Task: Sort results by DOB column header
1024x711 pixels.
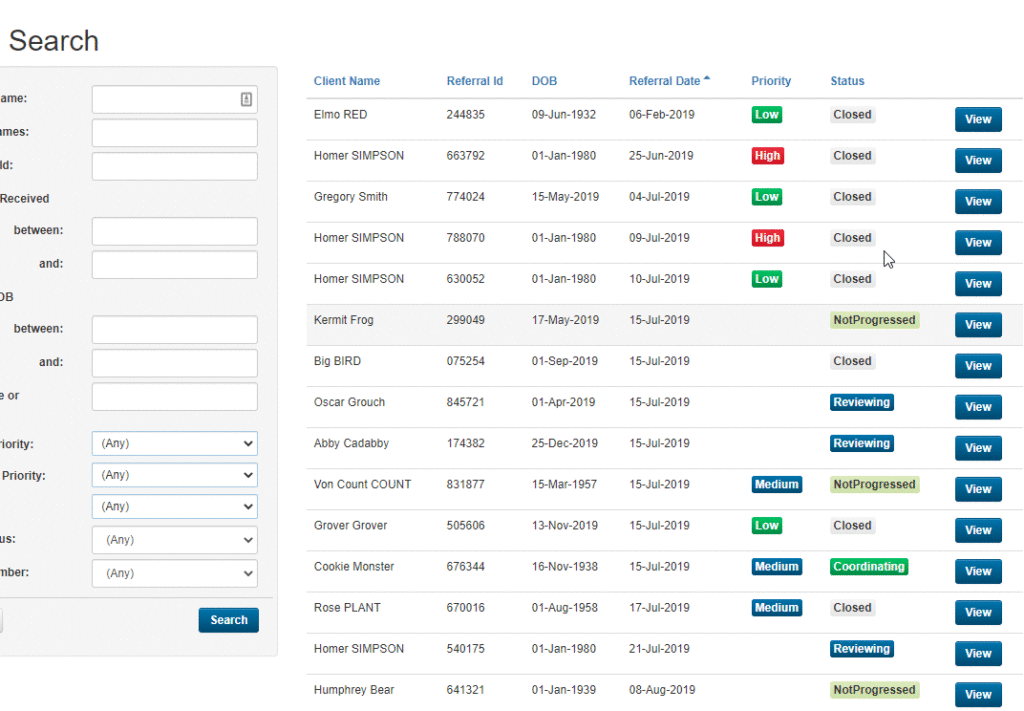Action: [x=544, y=81]
